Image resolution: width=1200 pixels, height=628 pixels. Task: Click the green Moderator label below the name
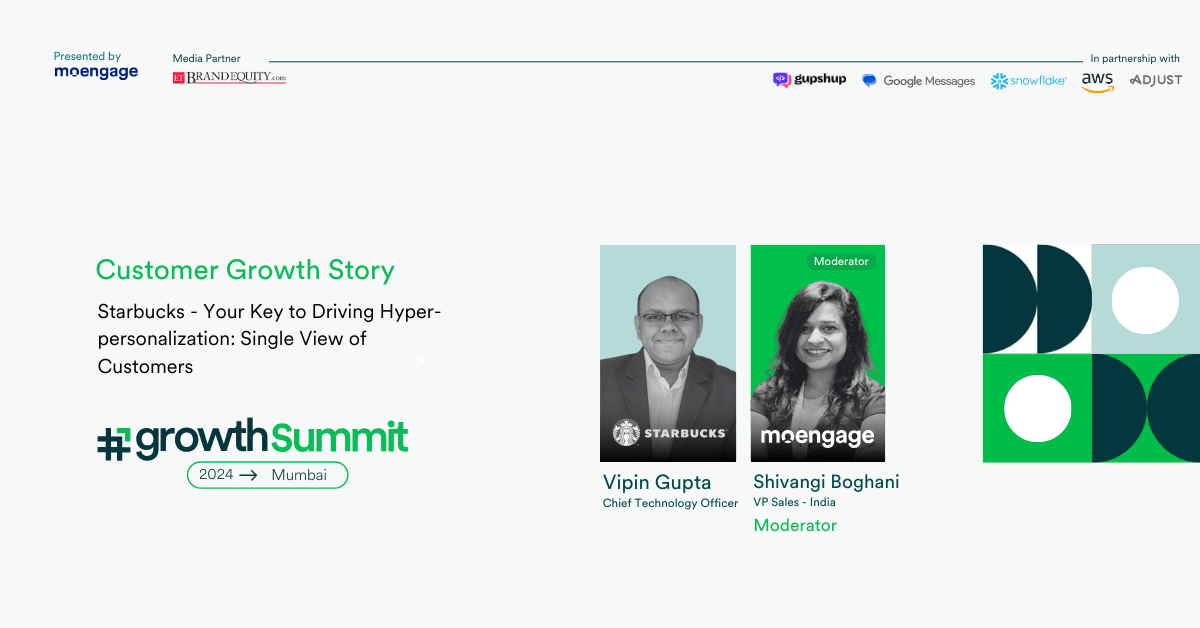795,525
